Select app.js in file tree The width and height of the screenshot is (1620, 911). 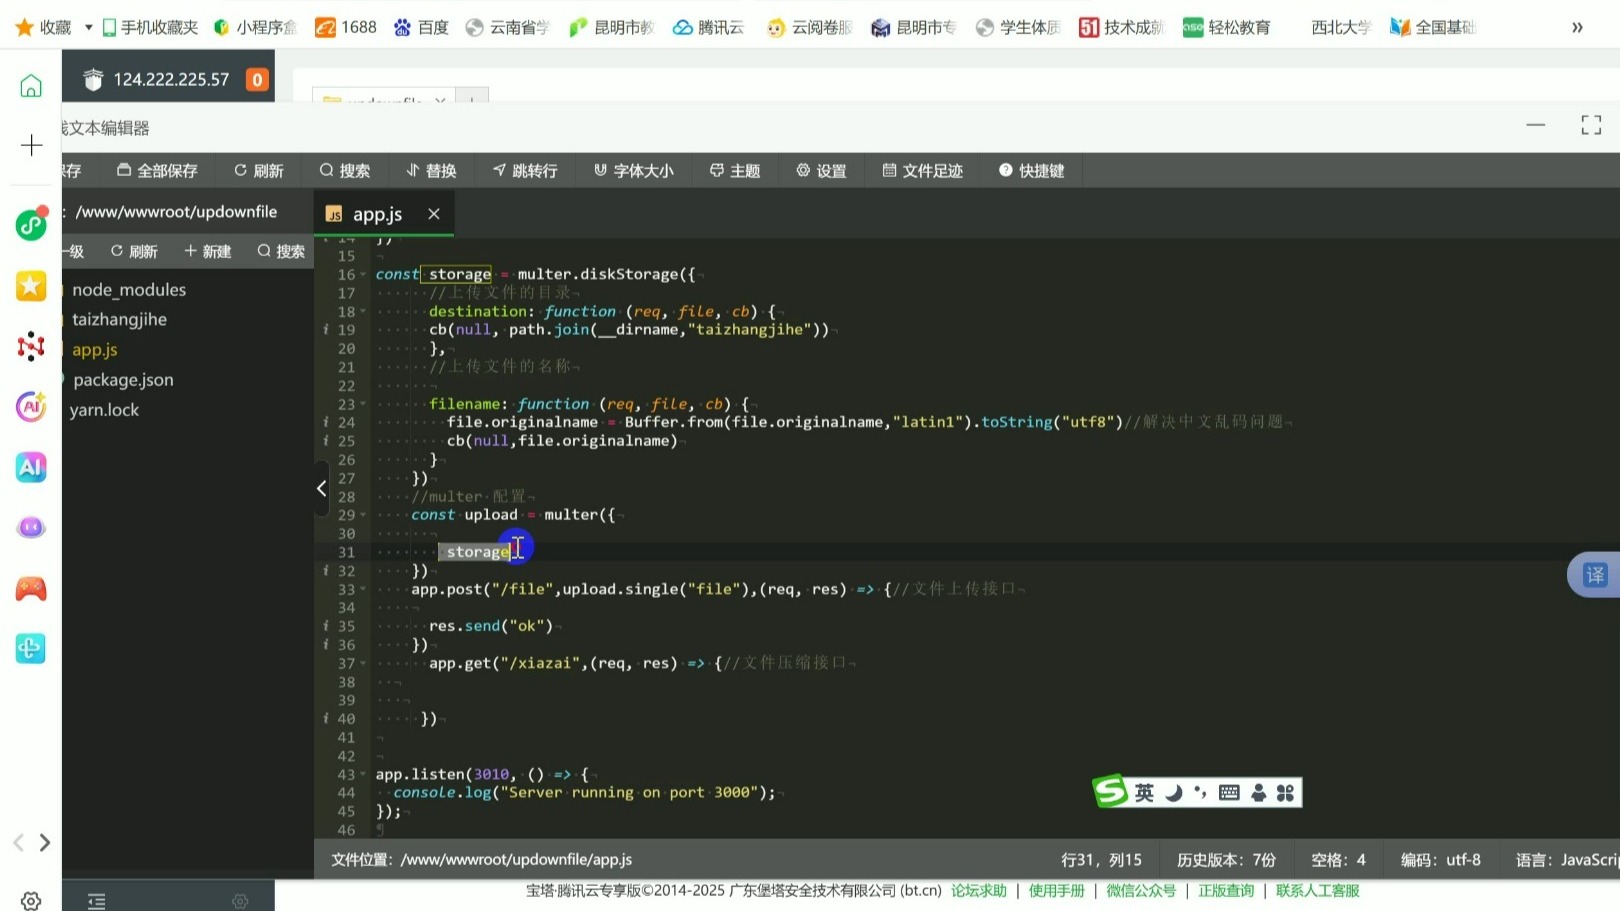pos(95,350)
